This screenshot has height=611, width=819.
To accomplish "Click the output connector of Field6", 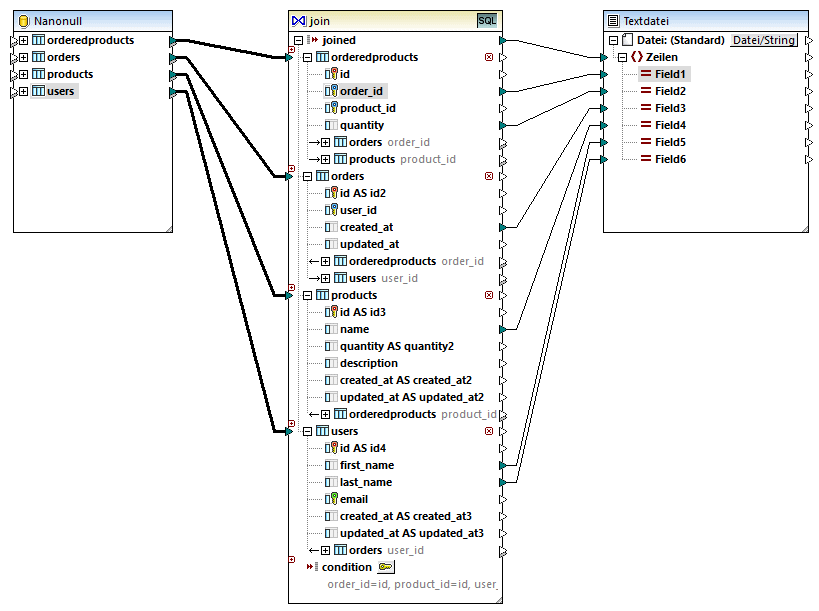I will coord(808,160).
